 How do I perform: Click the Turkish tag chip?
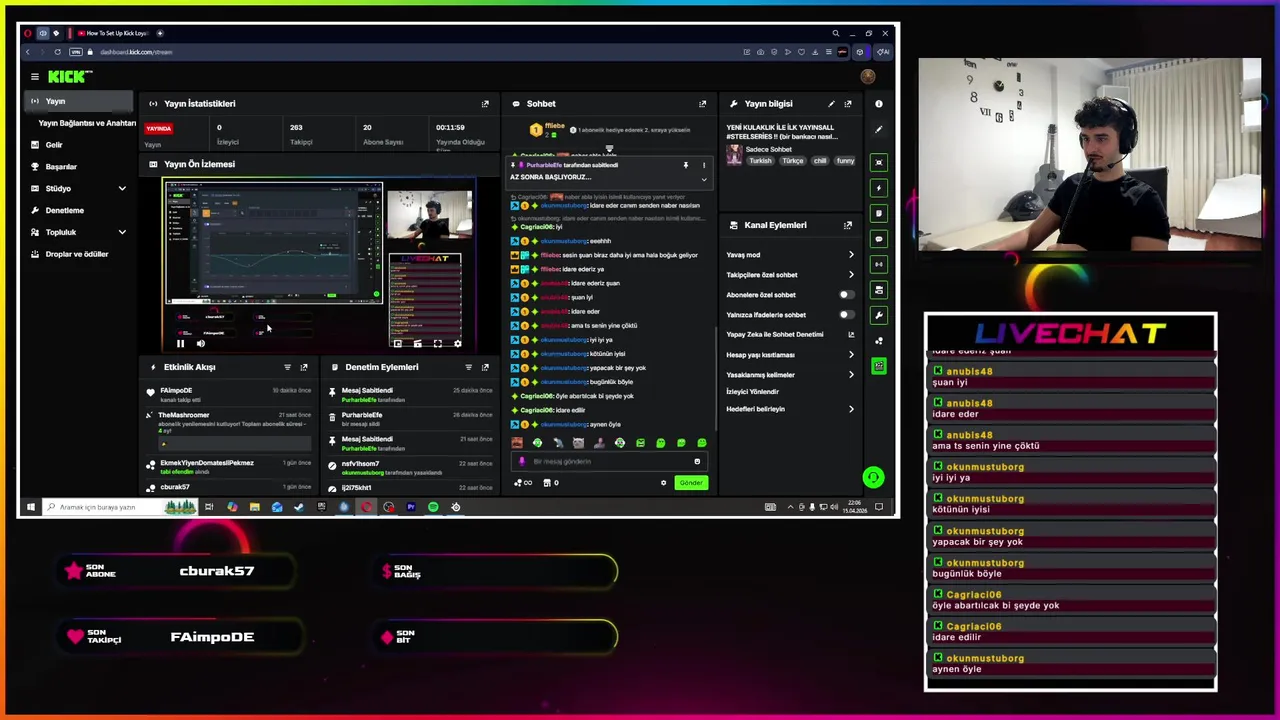(x=760, y=161)
